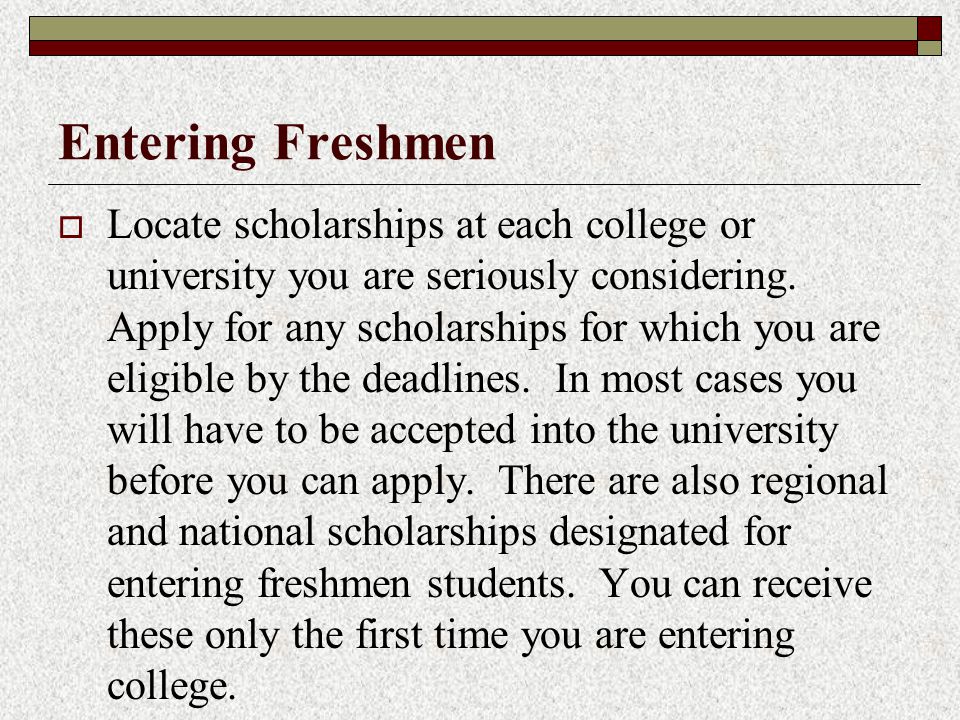
Task: Click the "Entering Freshmen" slide title
Action: click(277, 144)
